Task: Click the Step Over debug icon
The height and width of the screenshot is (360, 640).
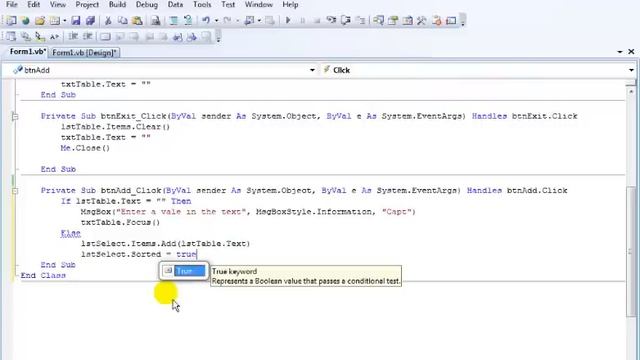Action: [346, 20]
